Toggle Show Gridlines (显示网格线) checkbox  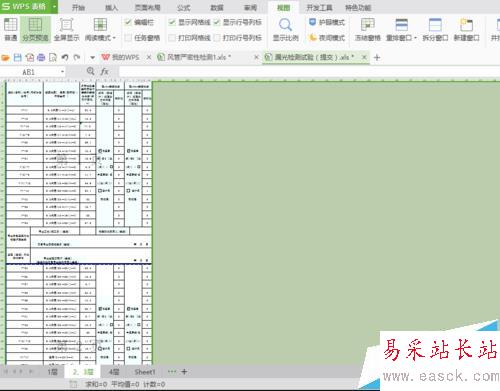(x=172, y=22)
